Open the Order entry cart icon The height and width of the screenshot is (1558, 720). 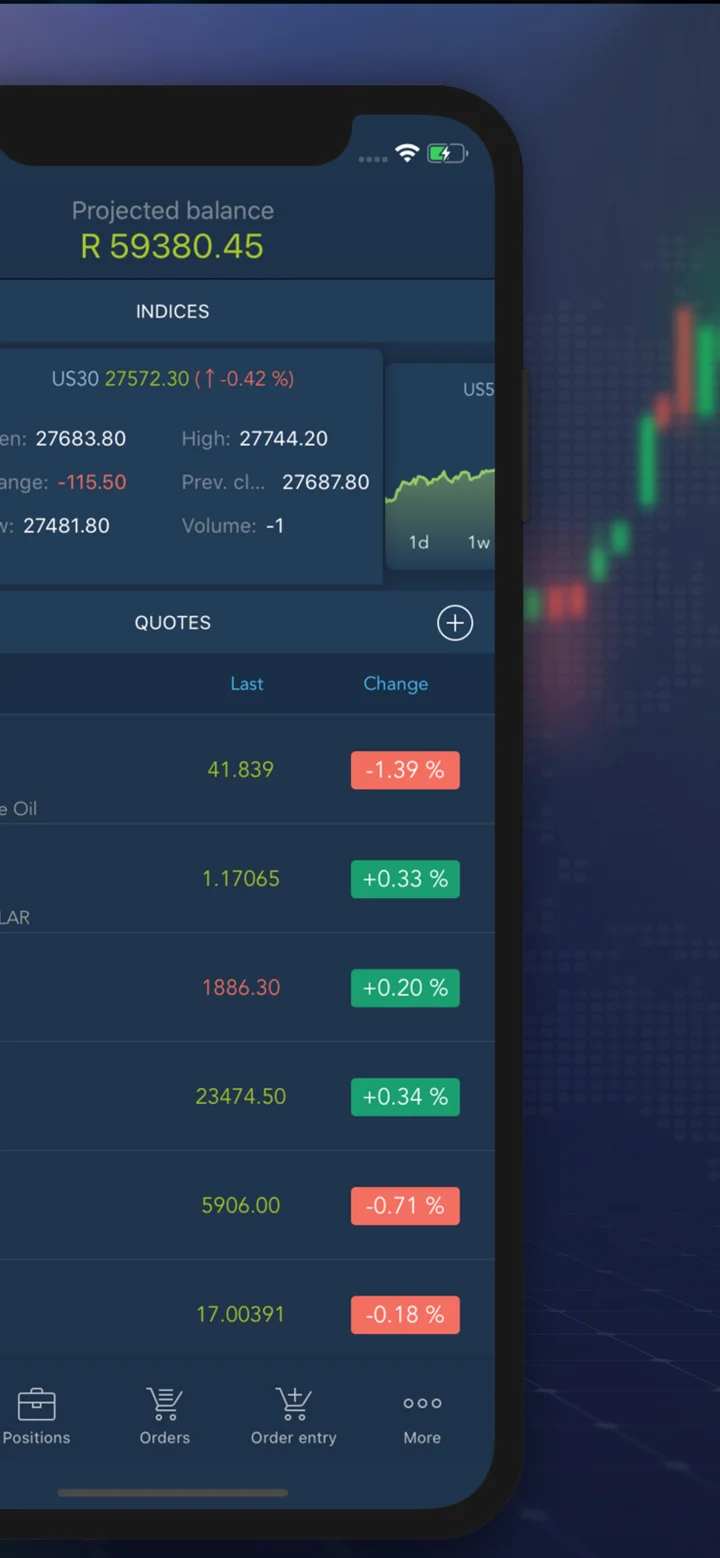(294, 1404)
